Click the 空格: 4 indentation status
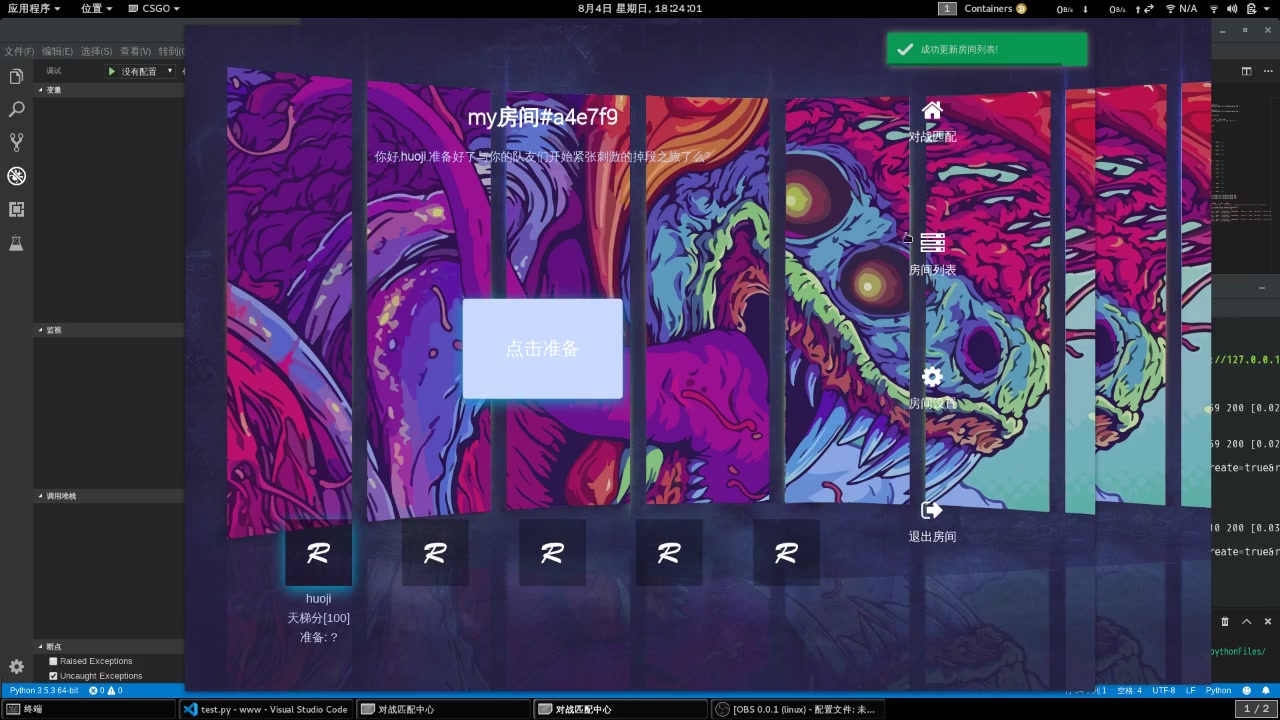The height and width of the screenshot is (720, 1280). pos(1129,690)
